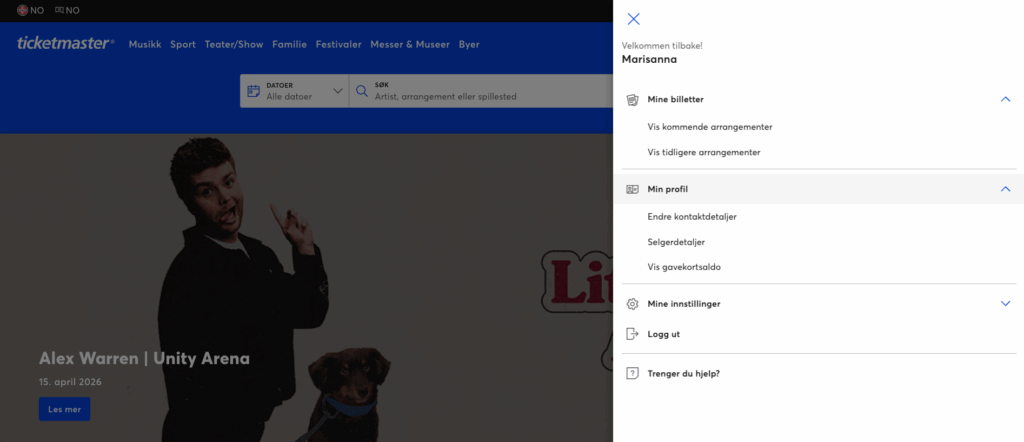Viewport: 1024px width, 442px height.
Task: Click the profile card icon beside Min profil
Action: (x=632, y=189)
